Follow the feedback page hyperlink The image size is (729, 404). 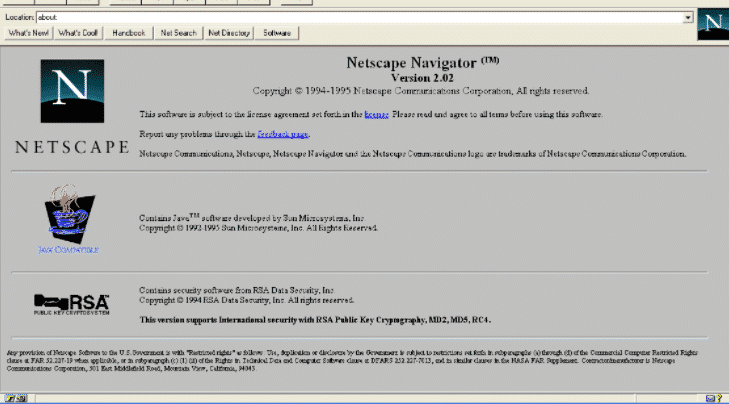point(283,134)
